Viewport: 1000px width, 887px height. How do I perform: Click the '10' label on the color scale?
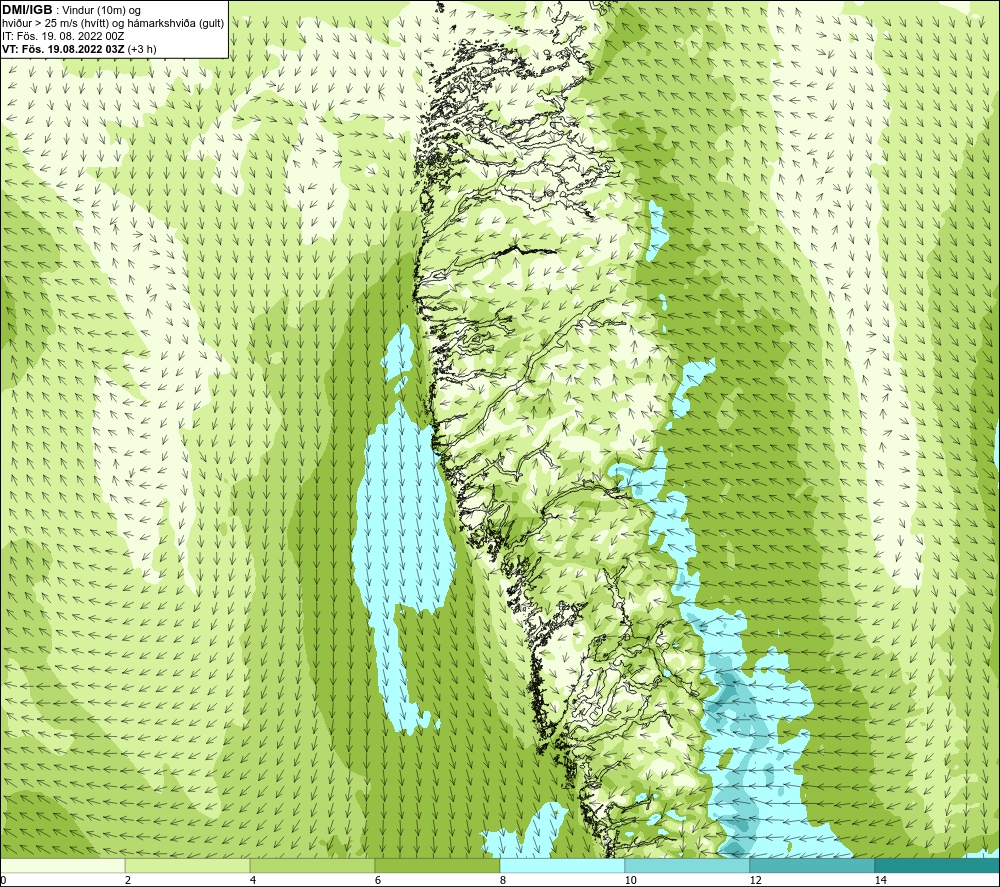coord(630,880)
